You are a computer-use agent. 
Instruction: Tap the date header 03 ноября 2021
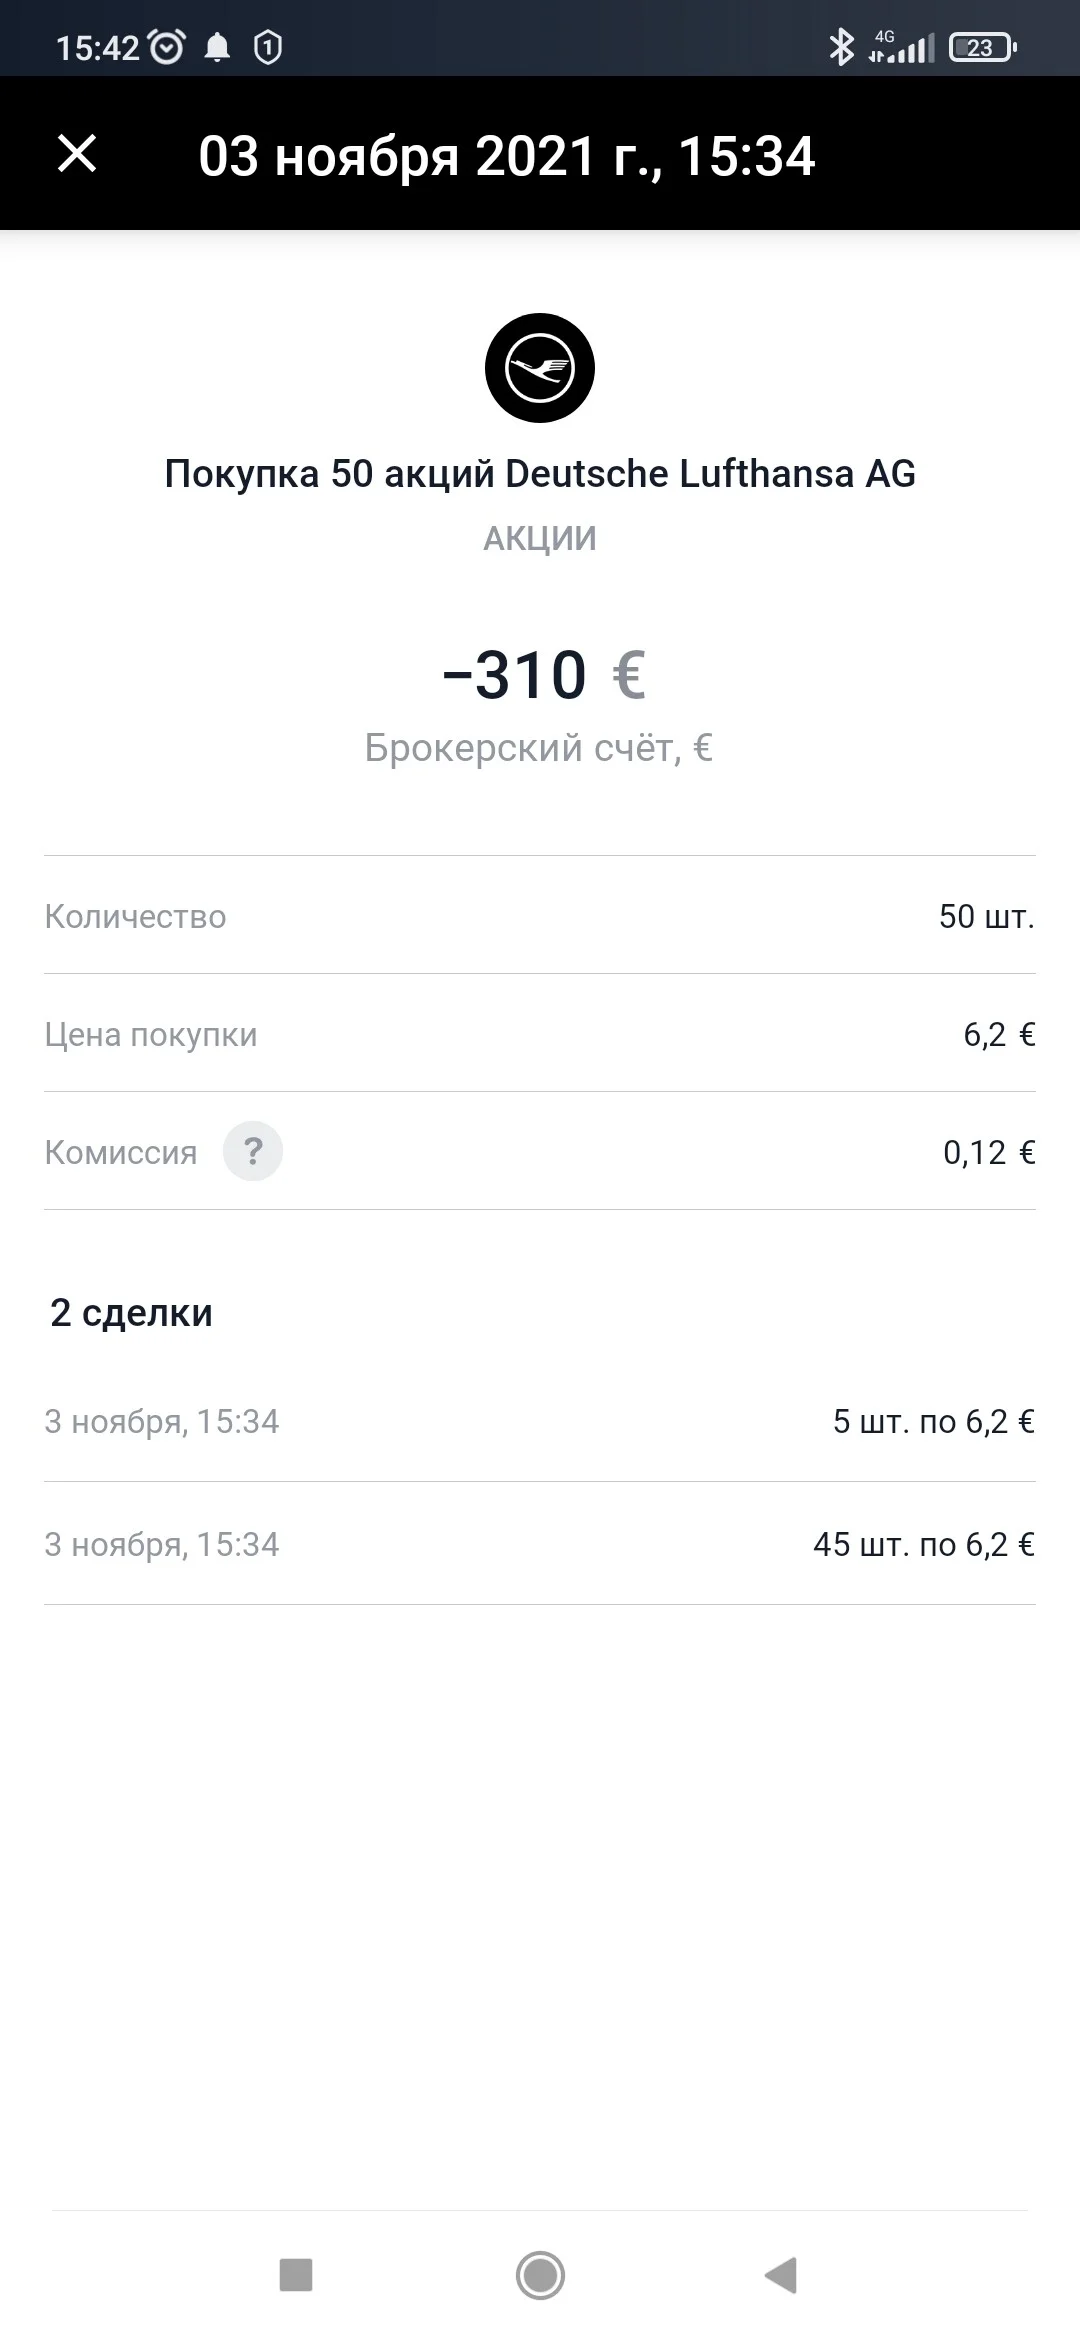507,156
